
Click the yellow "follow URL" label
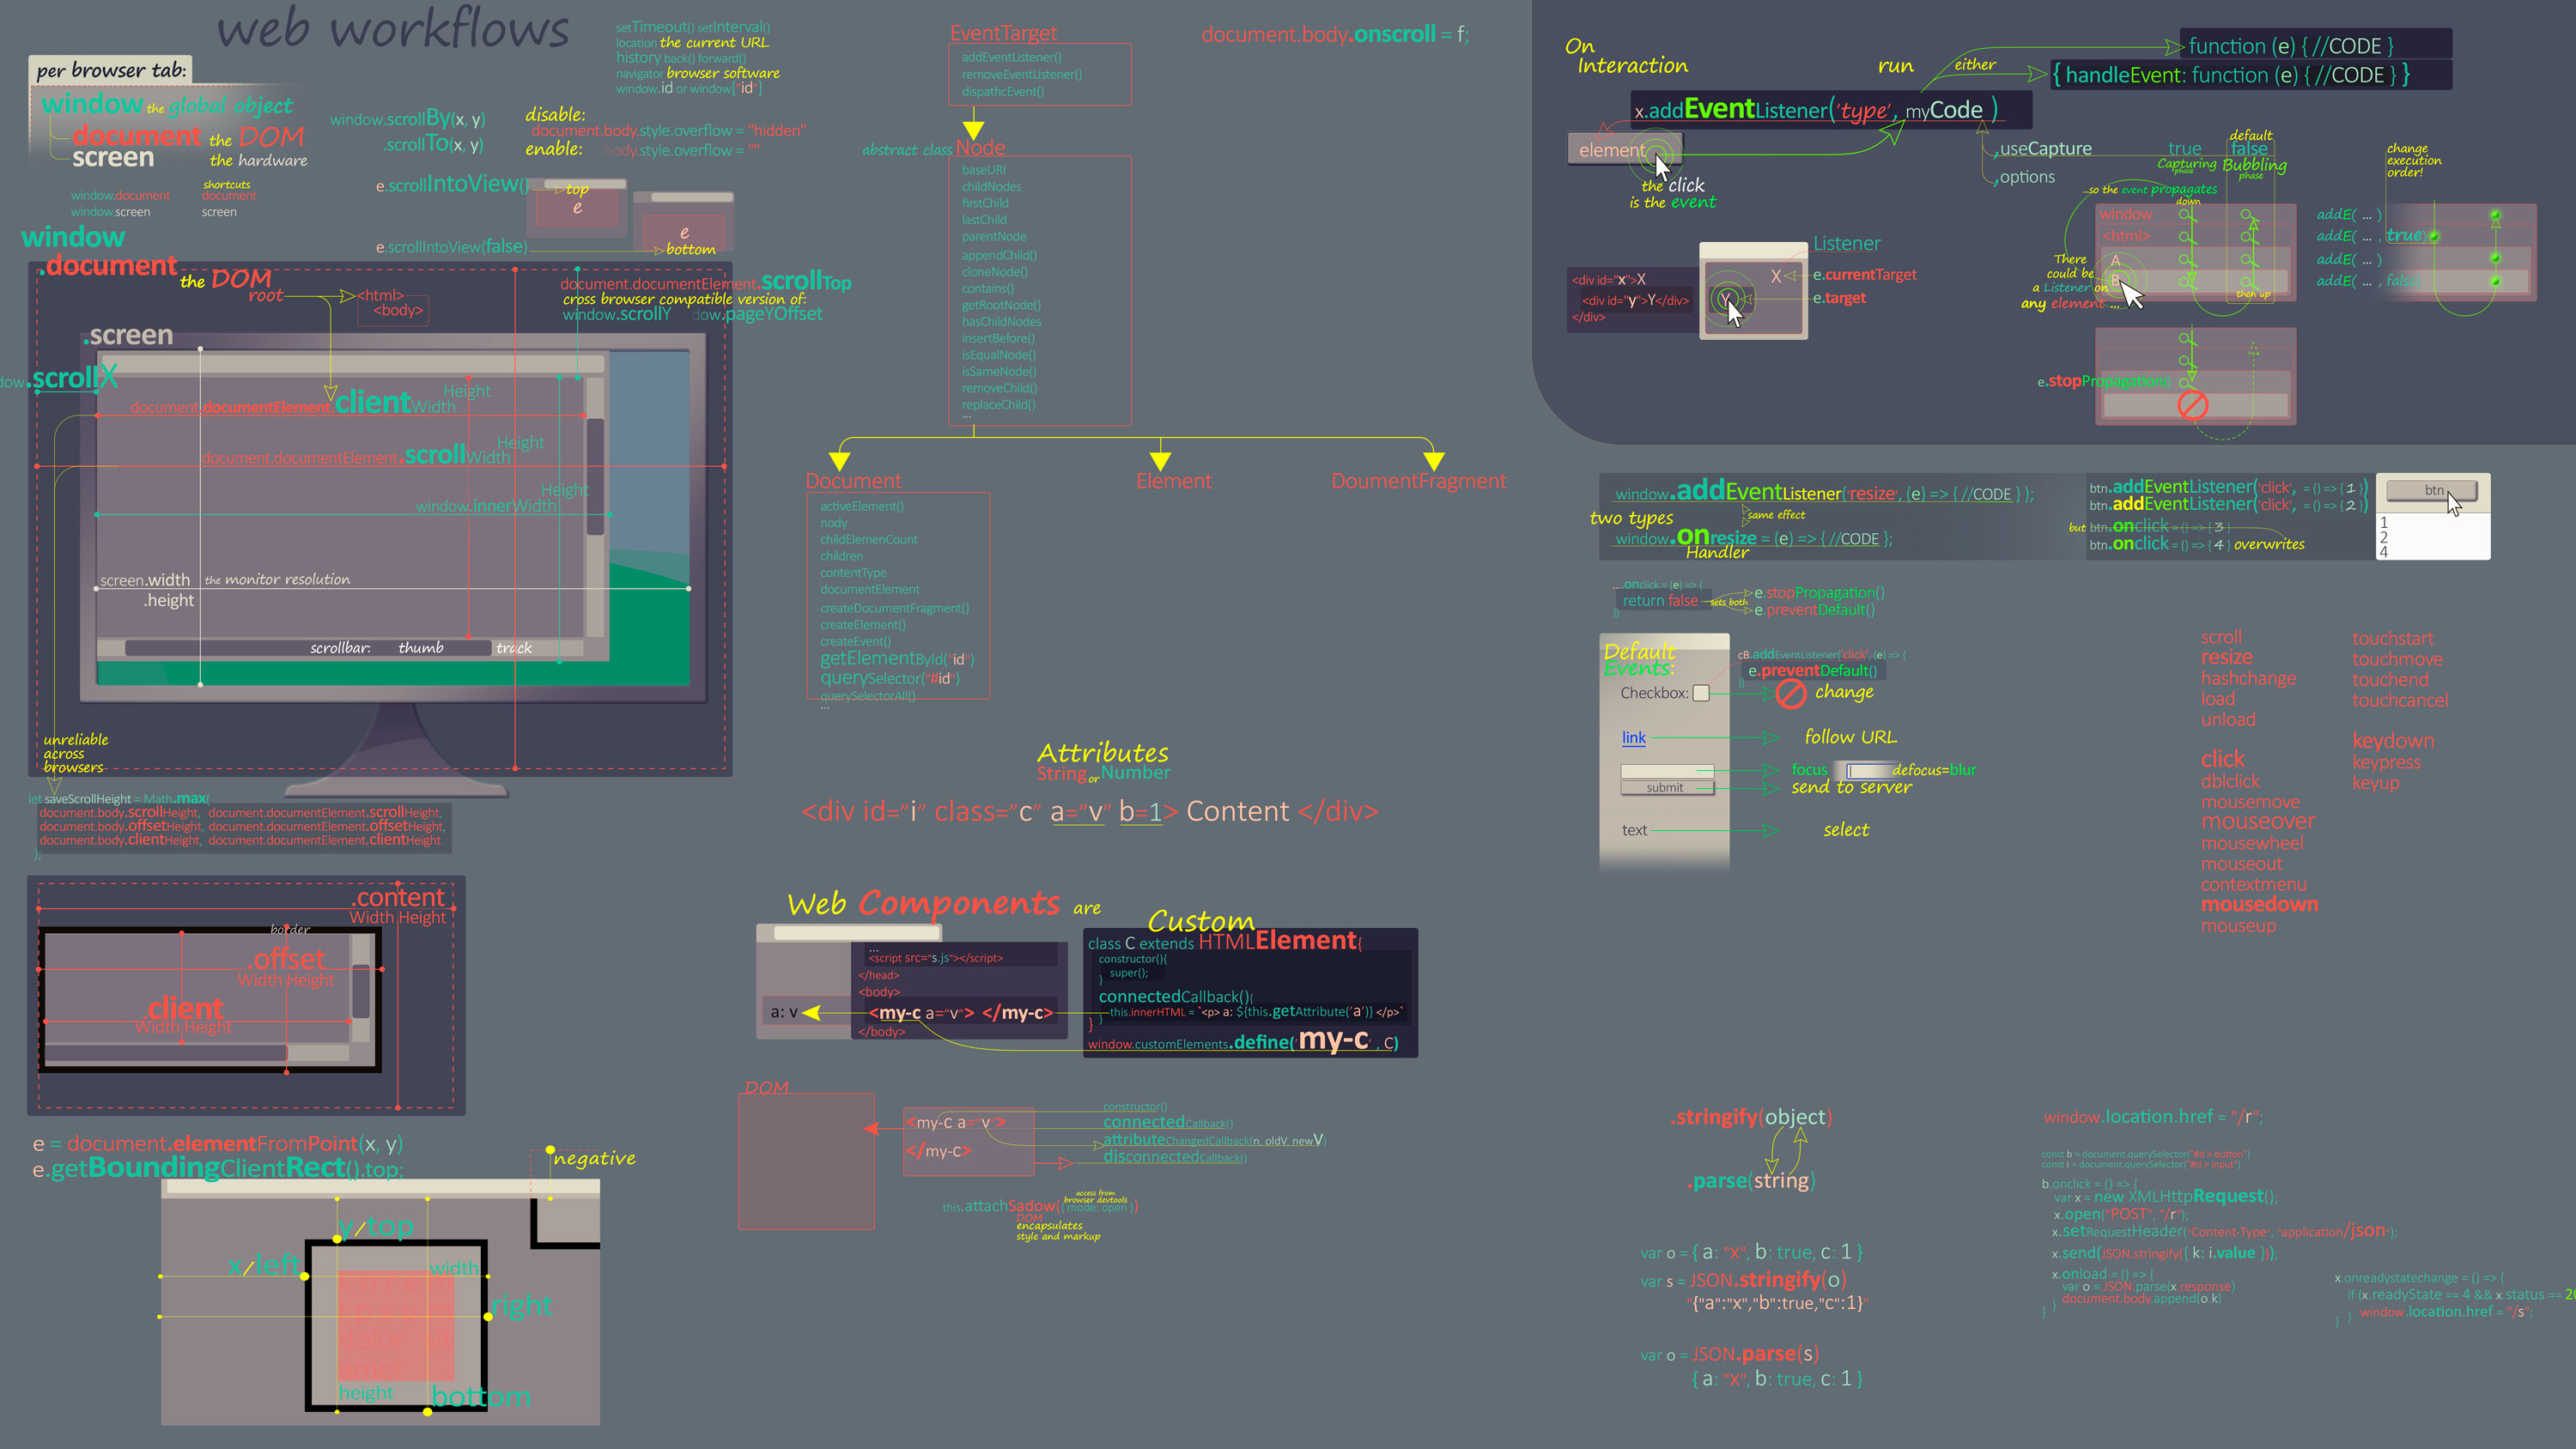[x=1850, y=737]
